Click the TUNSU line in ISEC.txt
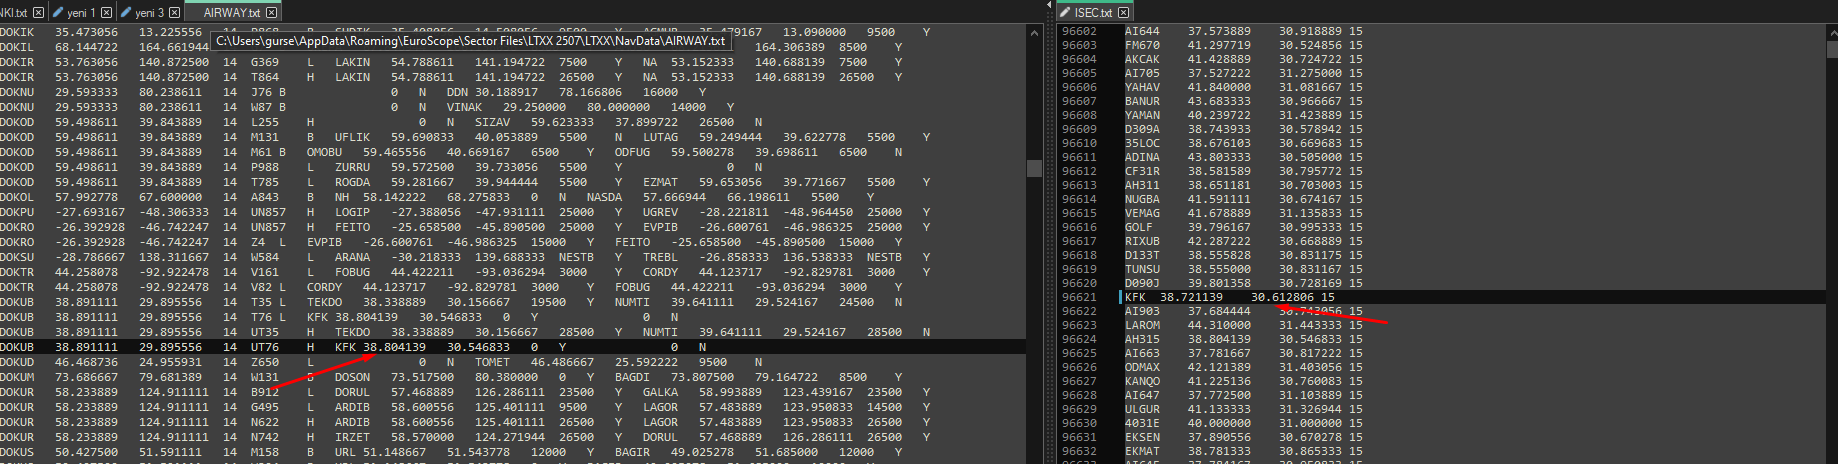The width and height of the screenshot is (1838, 464). [1243, 269]
